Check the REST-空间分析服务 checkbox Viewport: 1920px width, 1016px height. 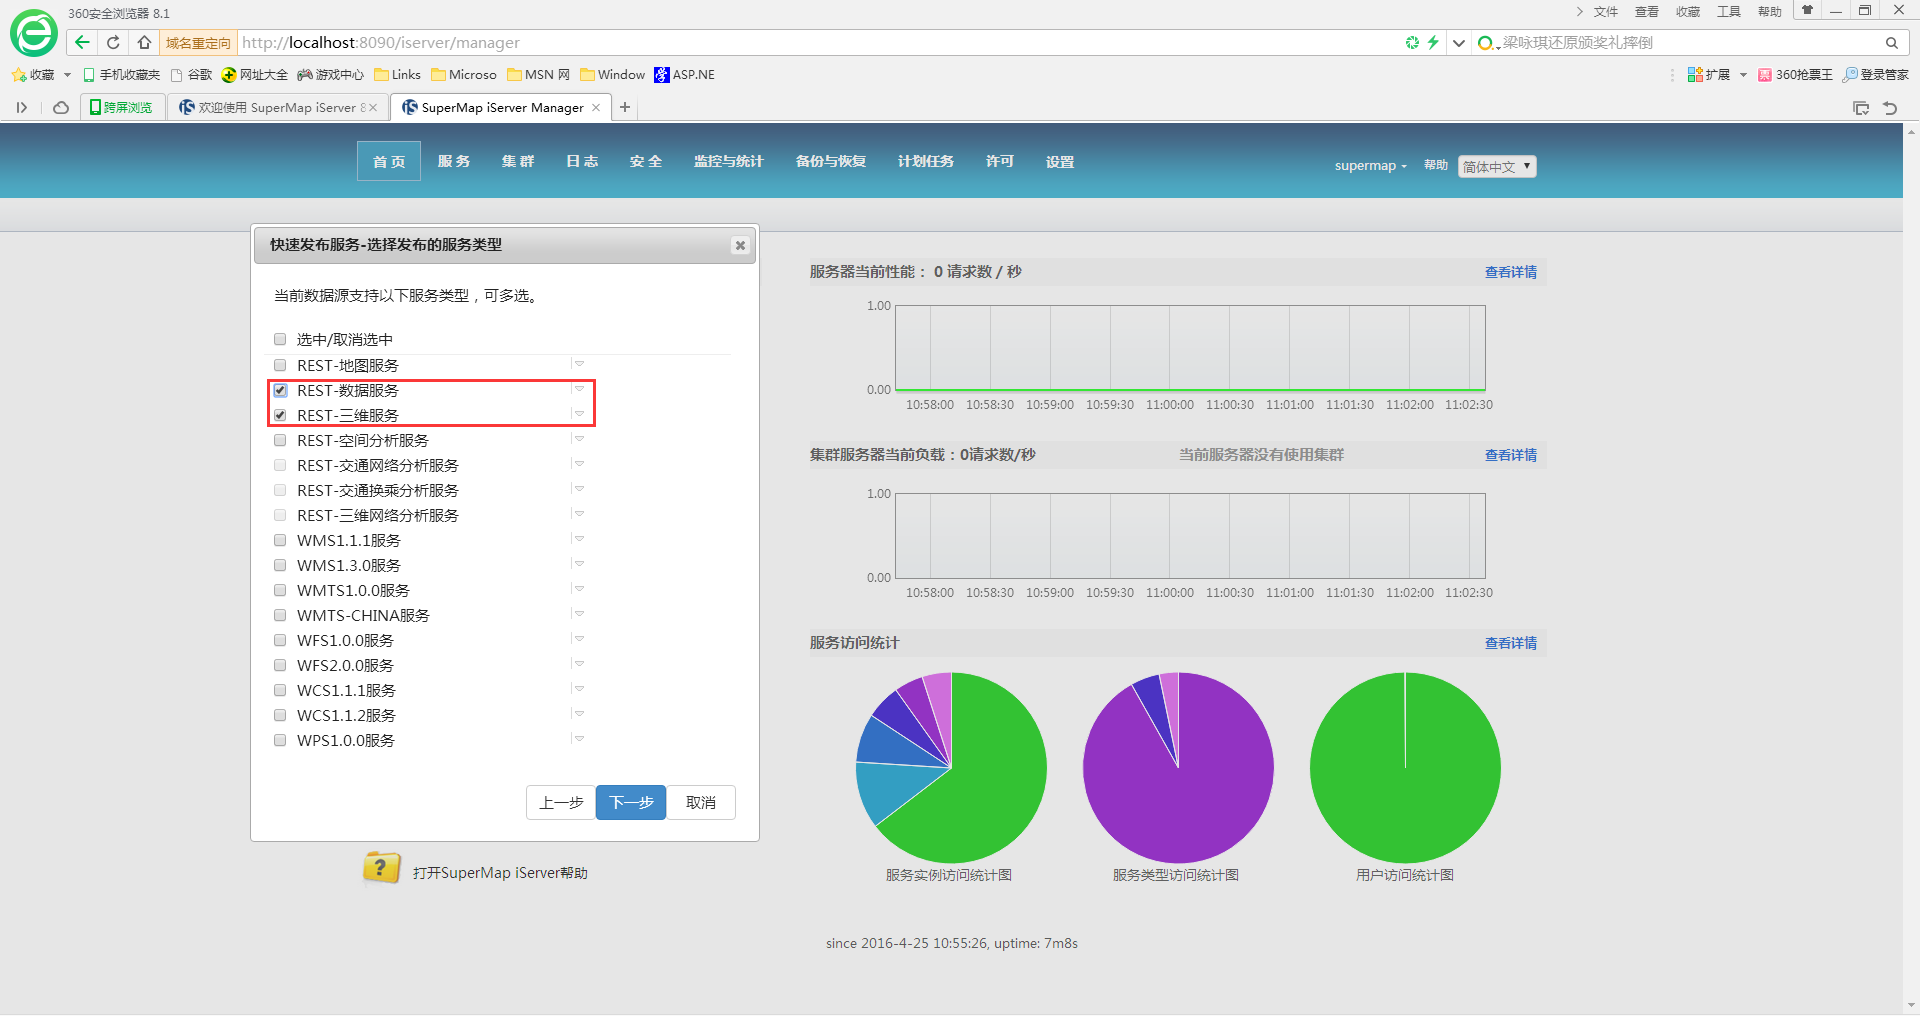(280, 440)
